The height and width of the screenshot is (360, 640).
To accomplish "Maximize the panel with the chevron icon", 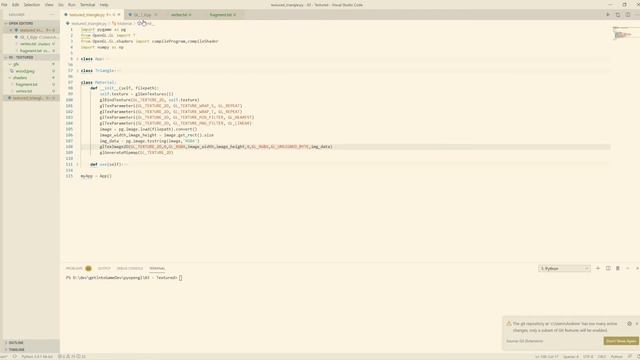I will 627,268.
